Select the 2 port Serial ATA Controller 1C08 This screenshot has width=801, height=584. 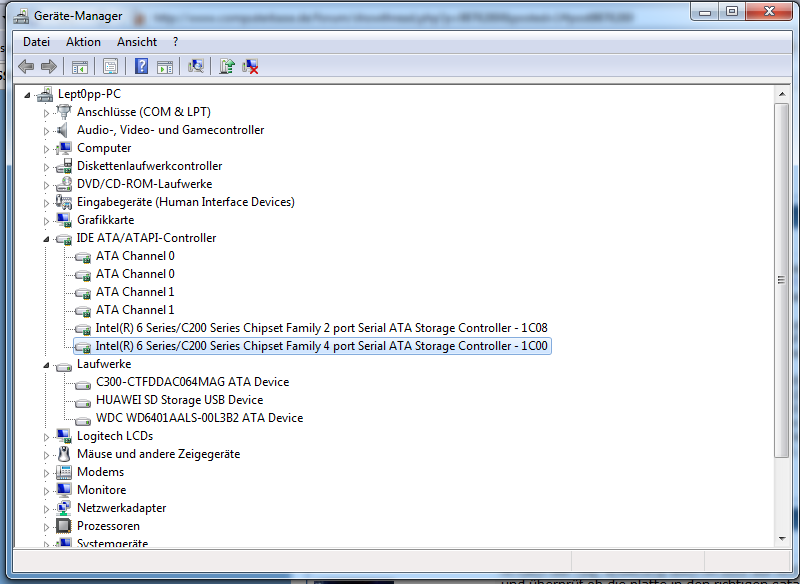pos(321,328)
